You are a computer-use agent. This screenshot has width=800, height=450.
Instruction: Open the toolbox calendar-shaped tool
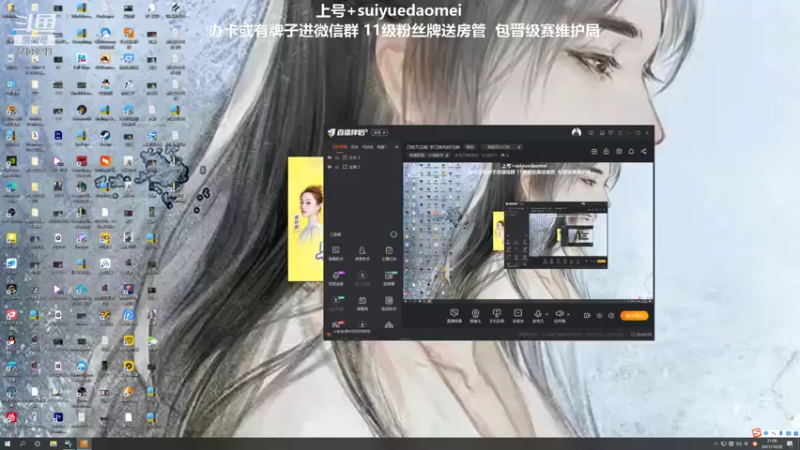(362, 303)
